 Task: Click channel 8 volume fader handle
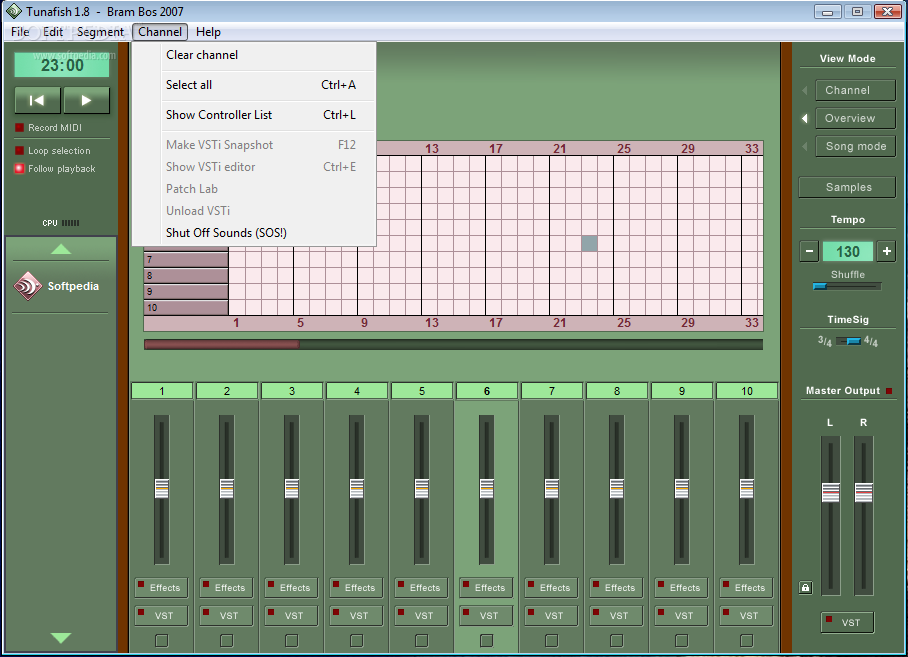coord(617,489)
